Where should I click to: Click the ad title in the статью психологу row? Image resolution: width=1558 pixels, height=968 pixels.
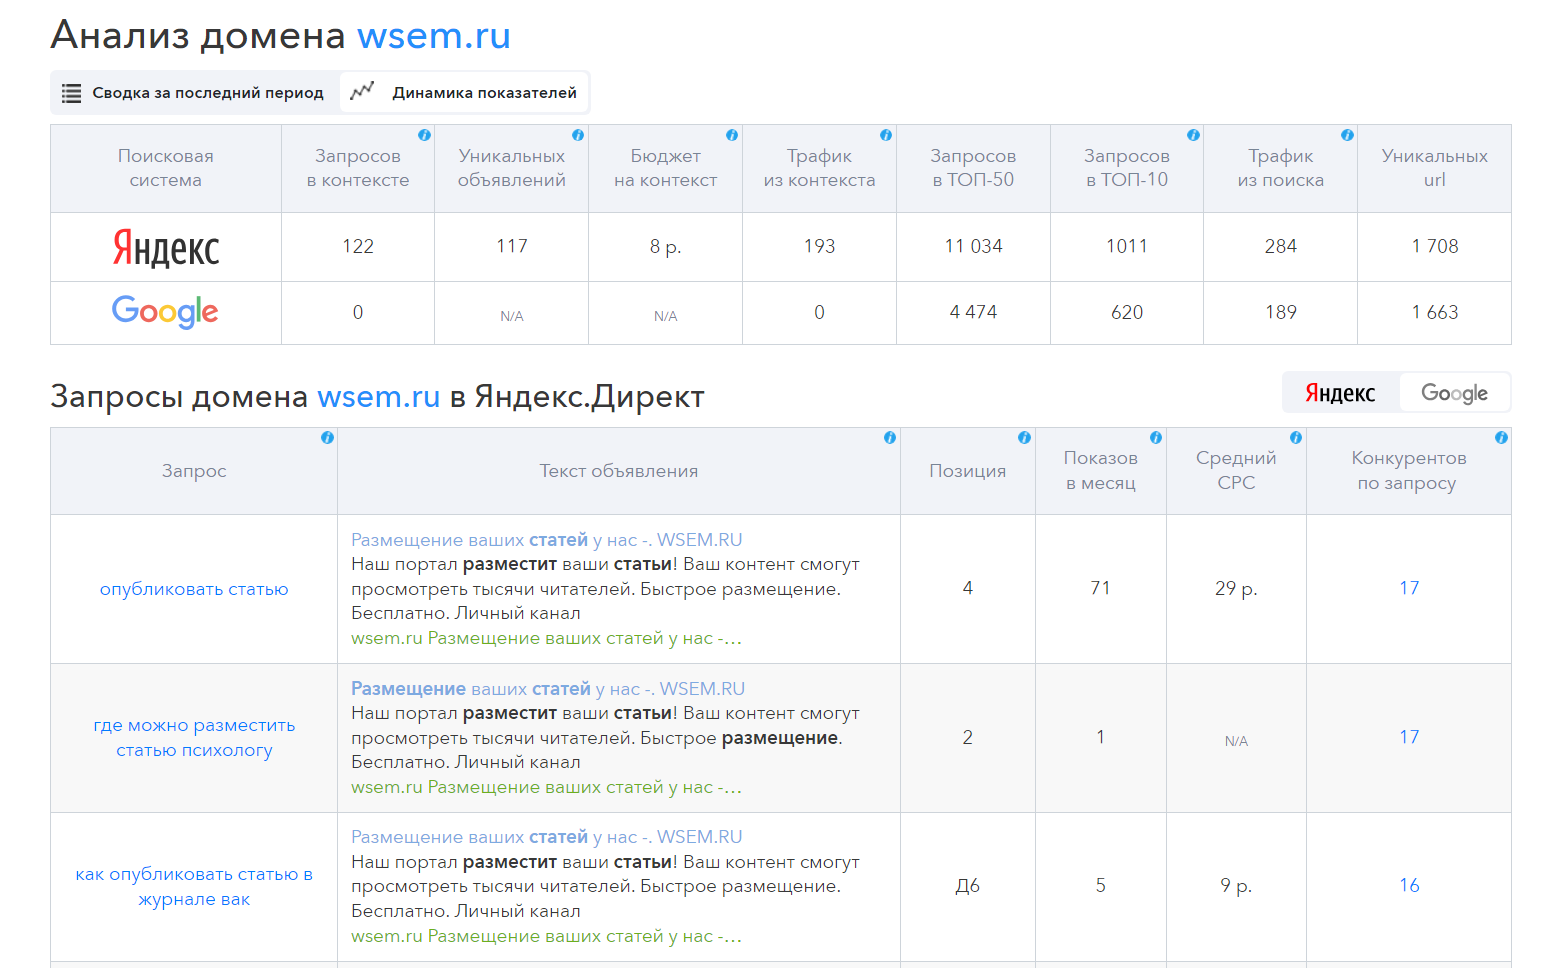(548, 689)
